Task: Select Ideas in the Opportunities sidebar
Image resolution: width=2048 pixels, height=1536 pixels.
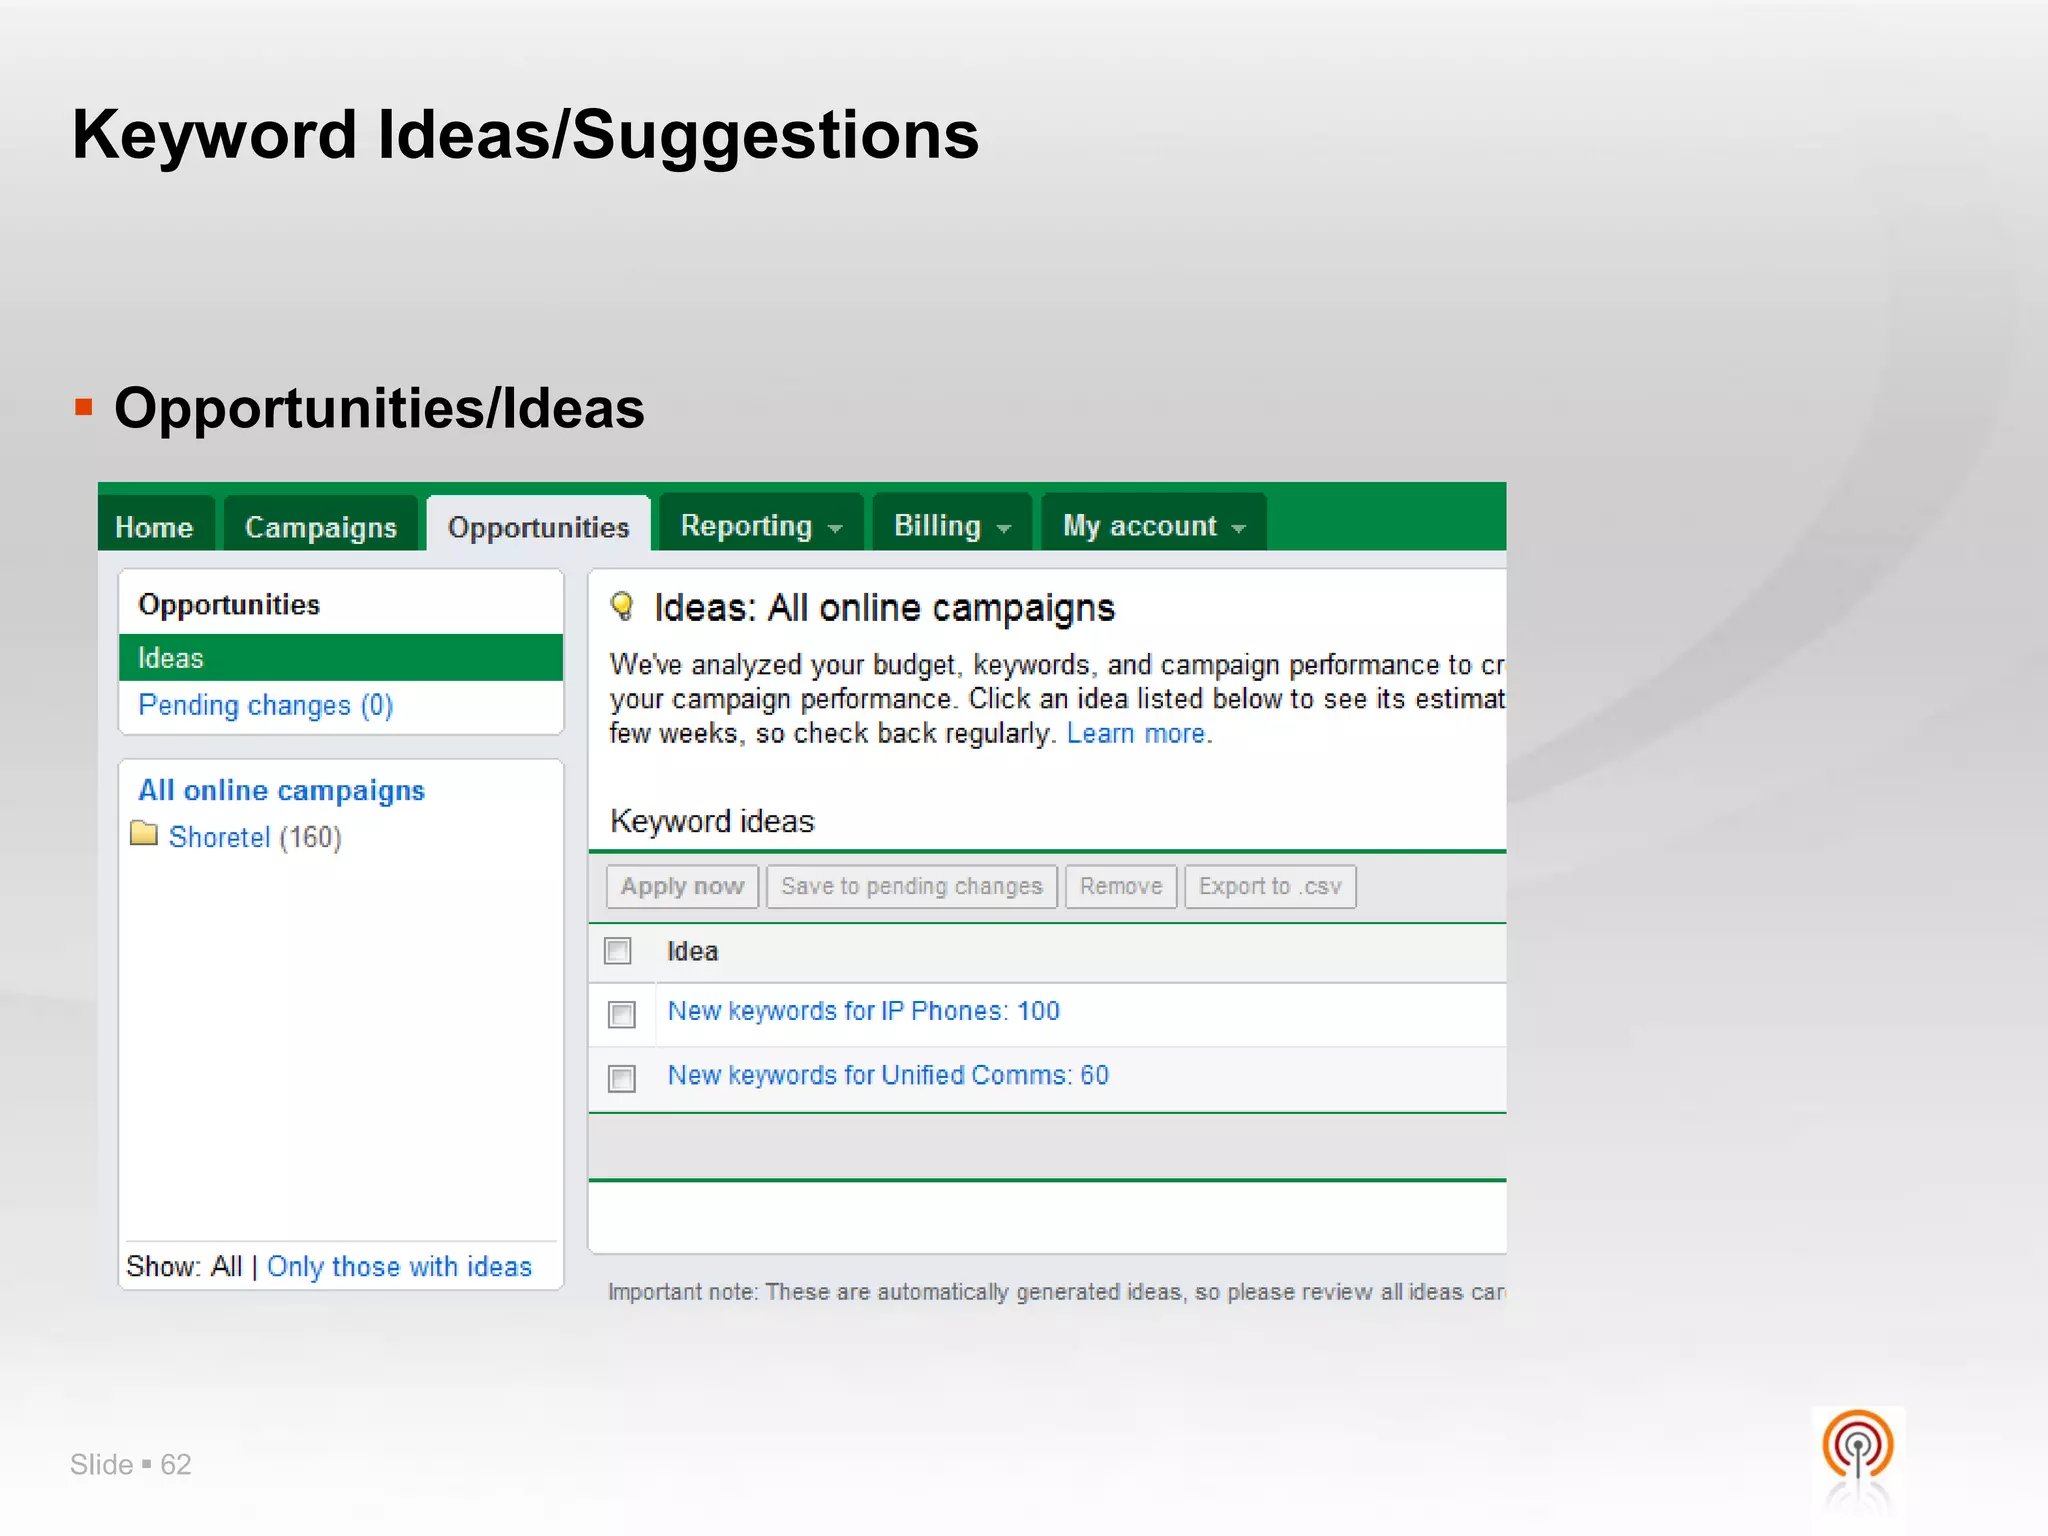Action: click(340, 658)
